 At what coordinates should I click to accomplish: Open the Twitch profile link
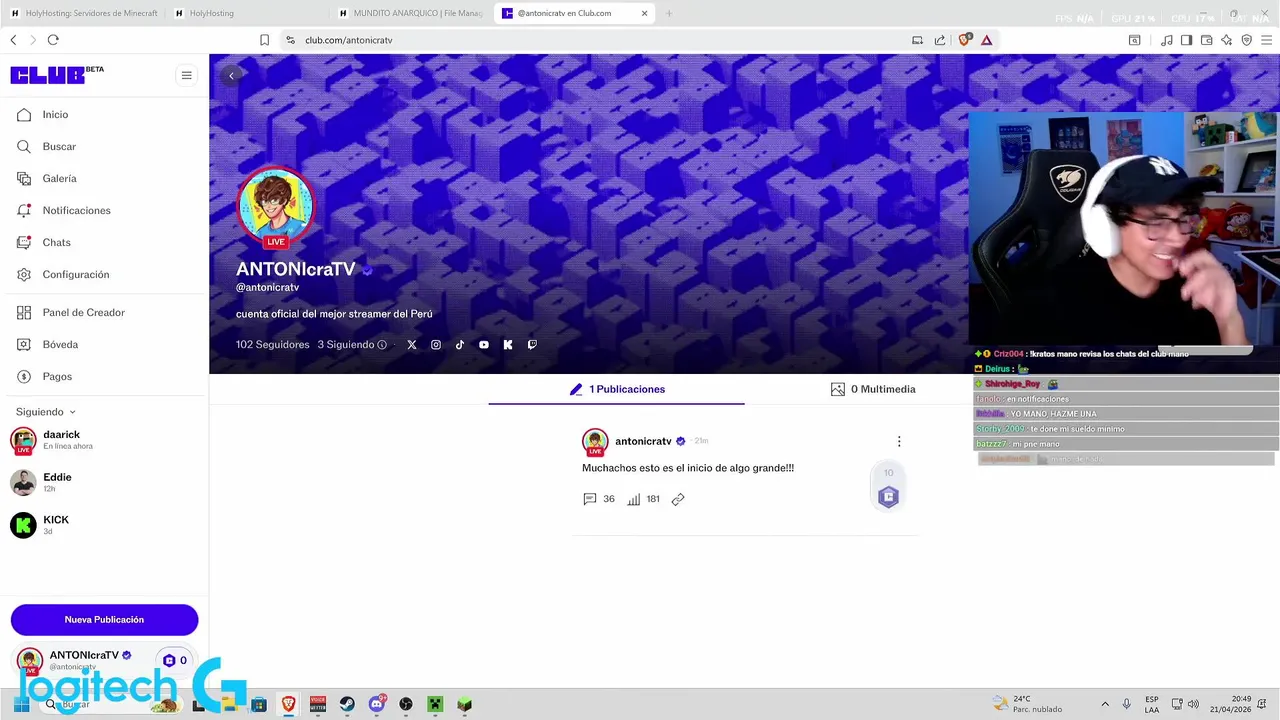click(x=532, y=345)
